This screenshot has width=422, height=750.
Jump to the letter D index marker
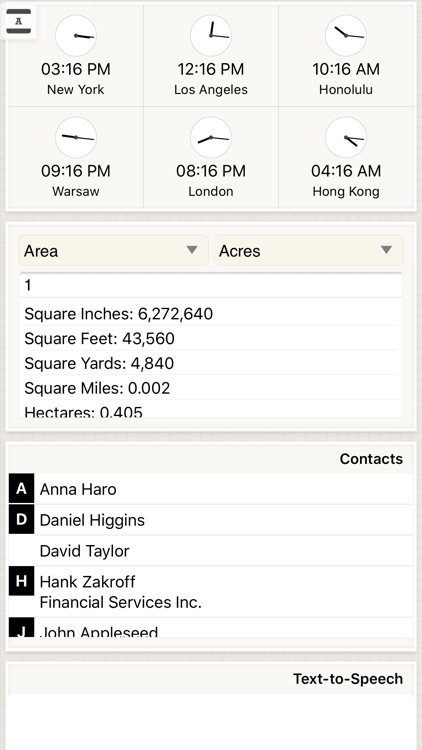point(22,519)
